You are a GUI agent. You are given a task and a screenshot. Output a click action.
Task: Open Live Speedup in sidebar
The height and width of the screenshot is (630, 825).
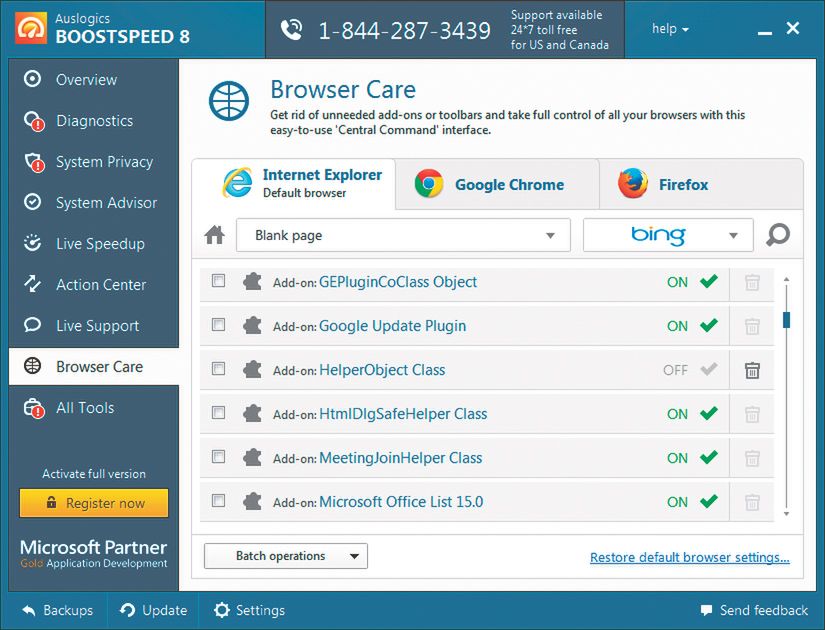(x=94, y=244)
